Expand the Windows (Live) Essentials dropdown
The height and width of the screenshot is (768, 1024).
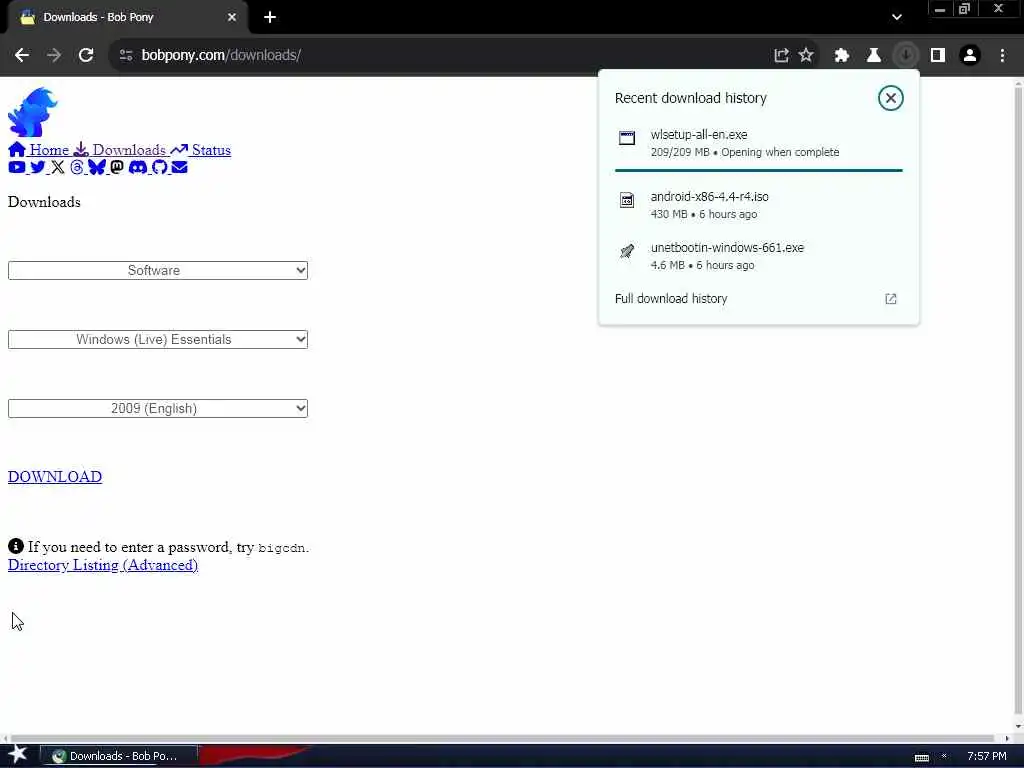pyautogui.click(x=157, y=340)
